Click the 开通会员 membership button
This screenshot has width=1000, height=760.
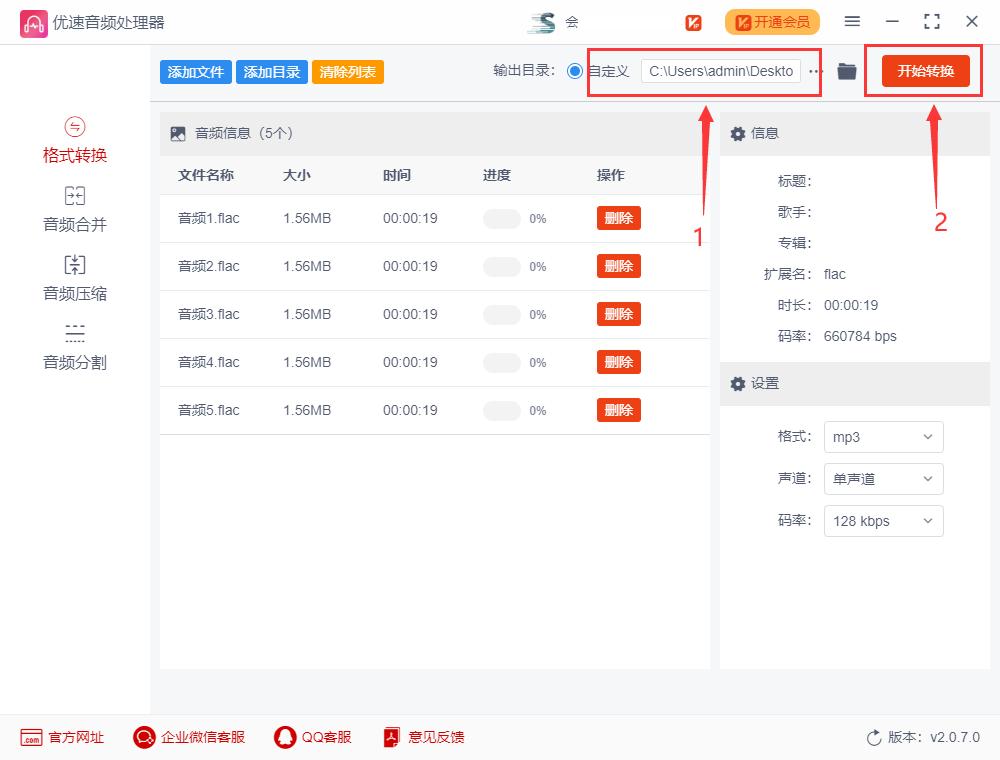(772, 21)
